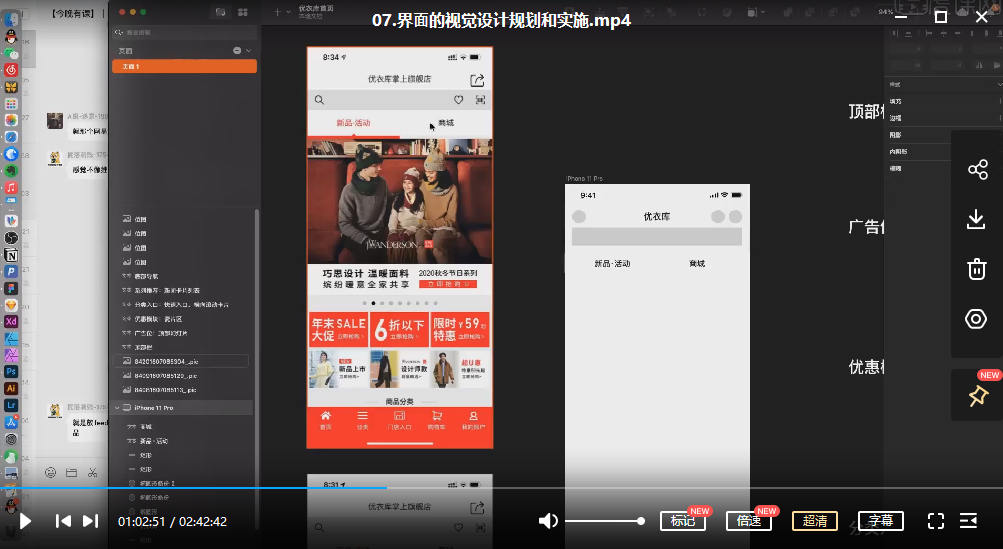The width and height of the screenshot is (1003, 549).
Task: Play the video
Action: pos(25,521)
